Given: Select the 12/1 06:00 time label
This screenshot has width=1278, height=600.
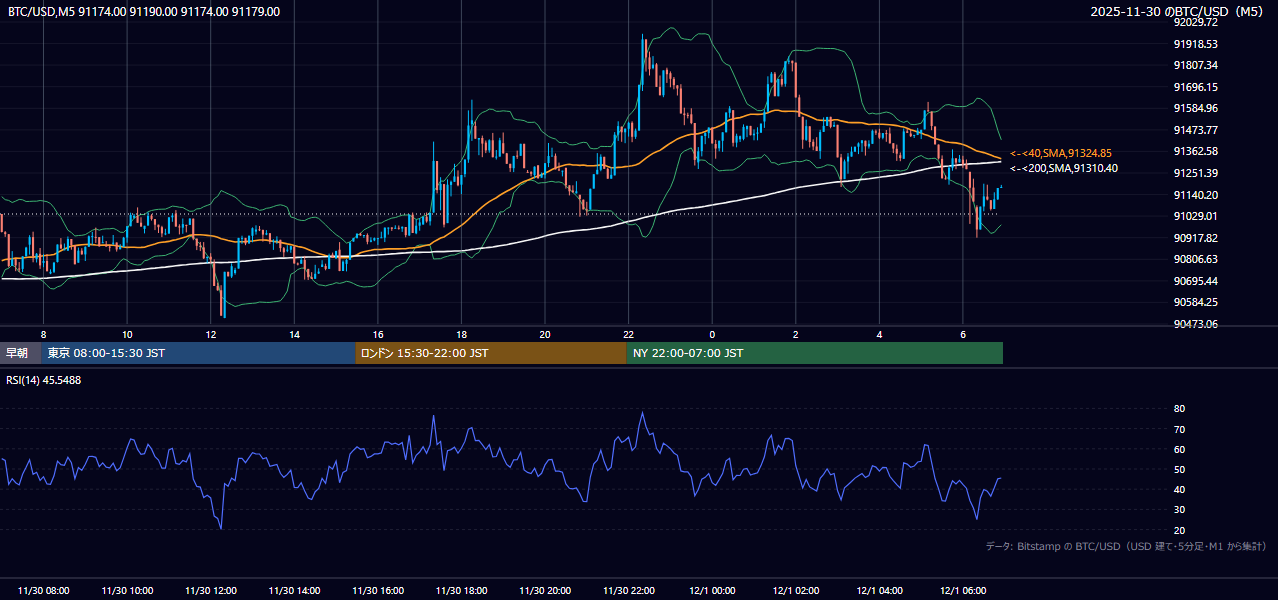Looking at the screenshot, I should click(962, 591).
